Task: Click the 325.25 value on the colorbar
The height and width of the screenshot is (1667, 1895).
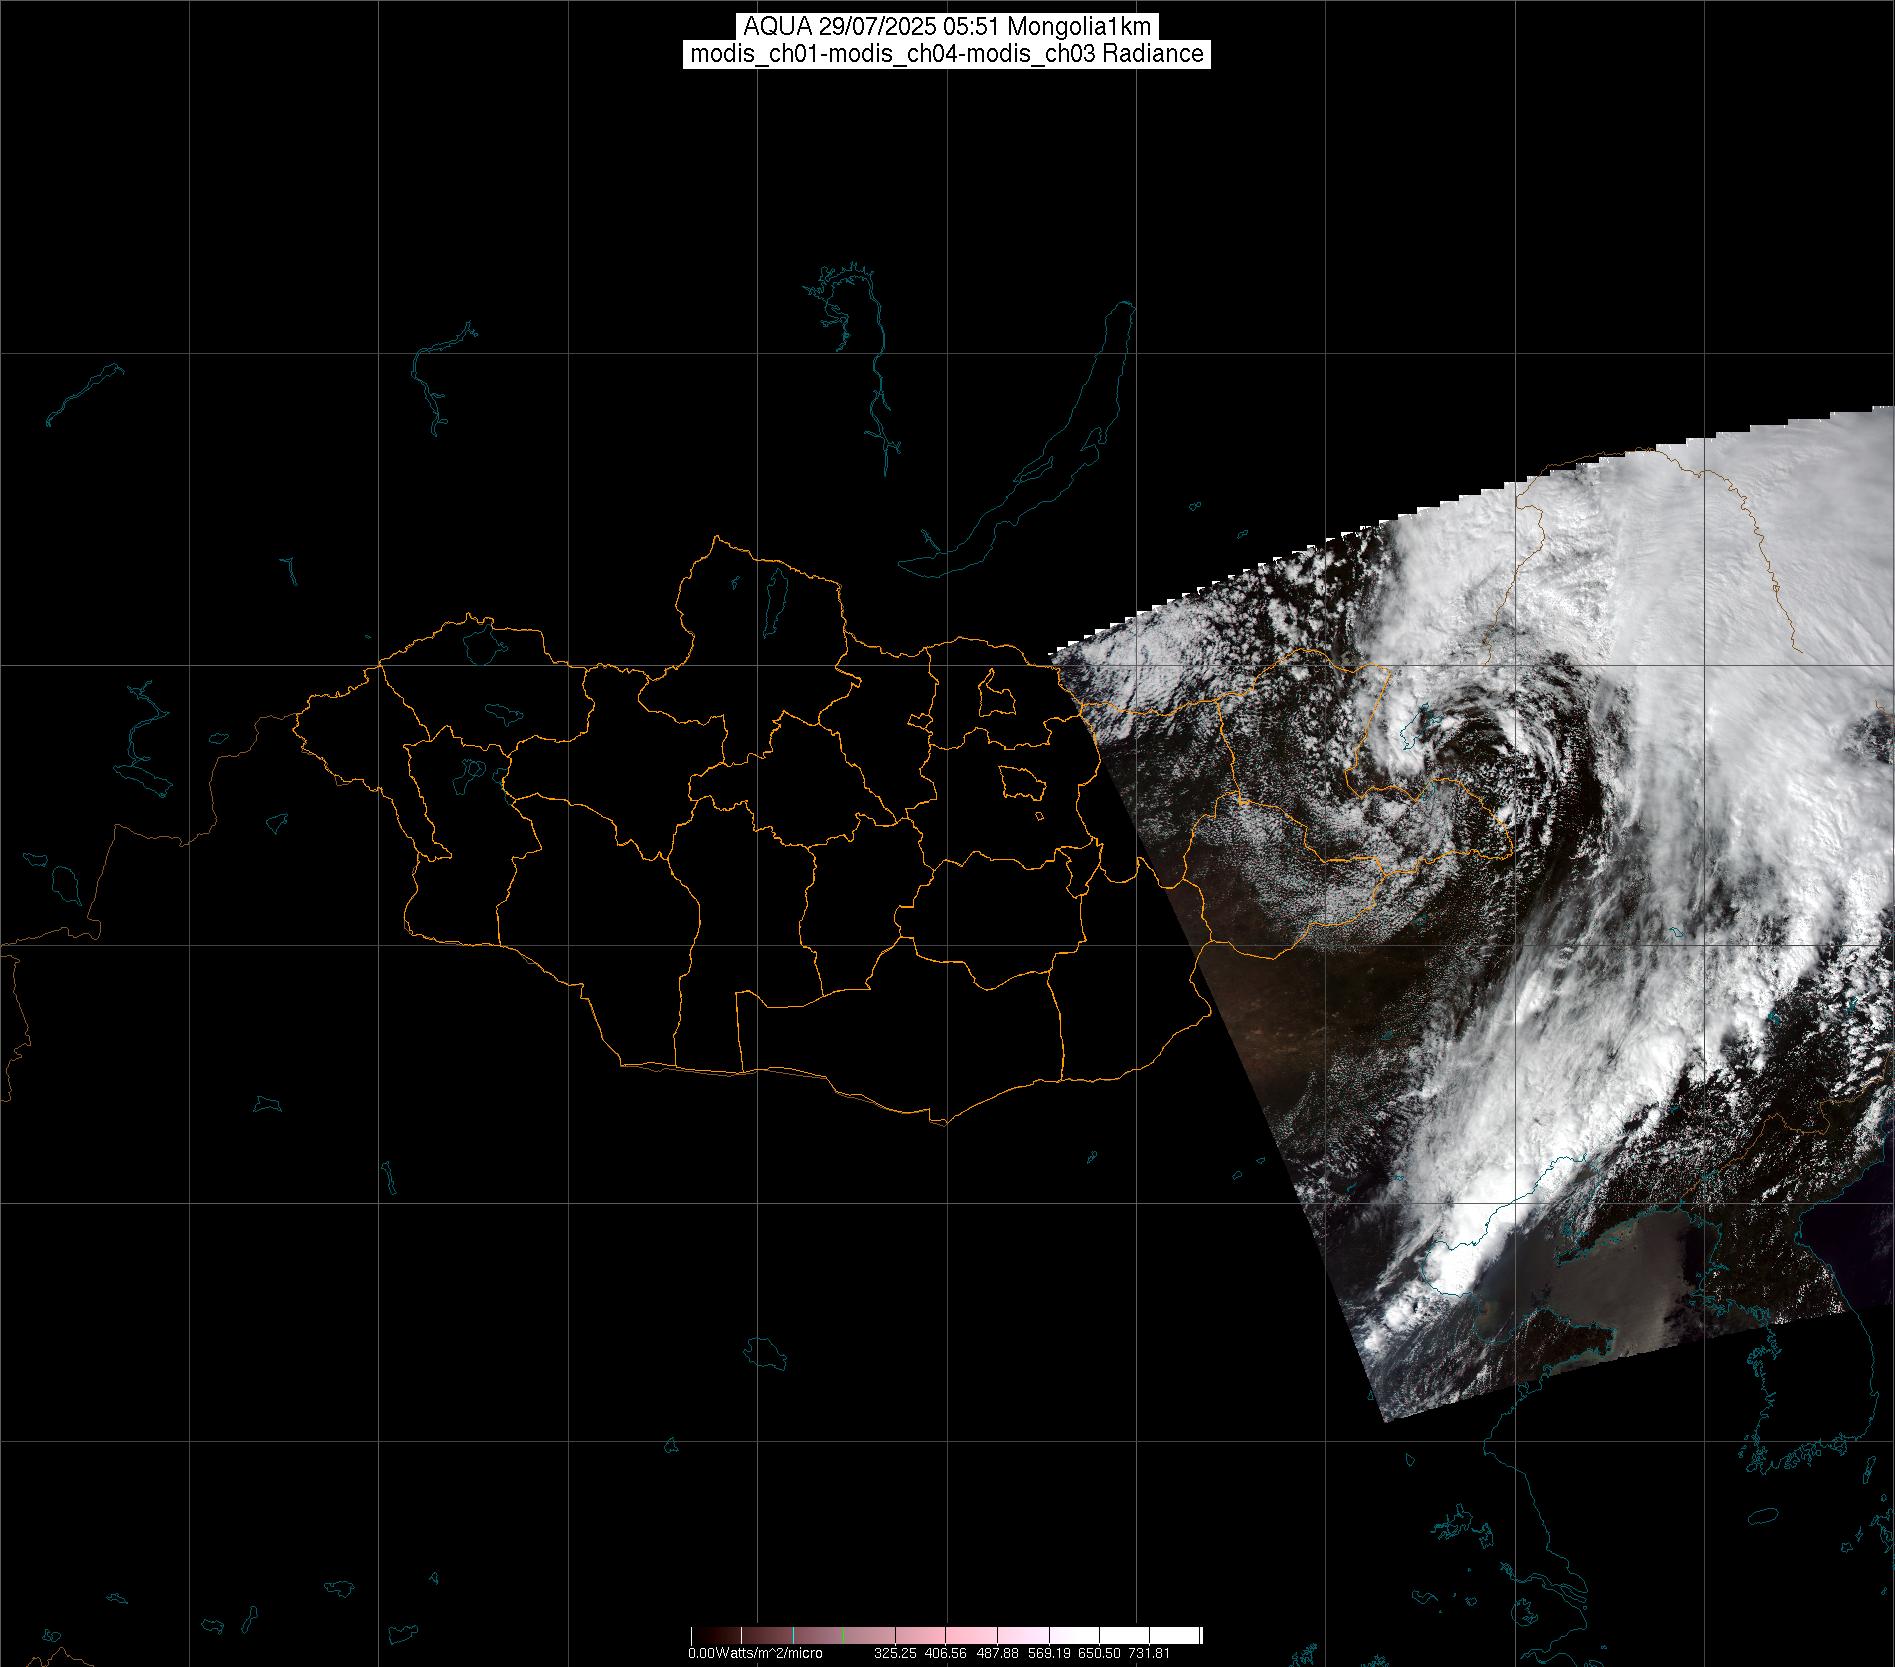Action: point(895,1653)
